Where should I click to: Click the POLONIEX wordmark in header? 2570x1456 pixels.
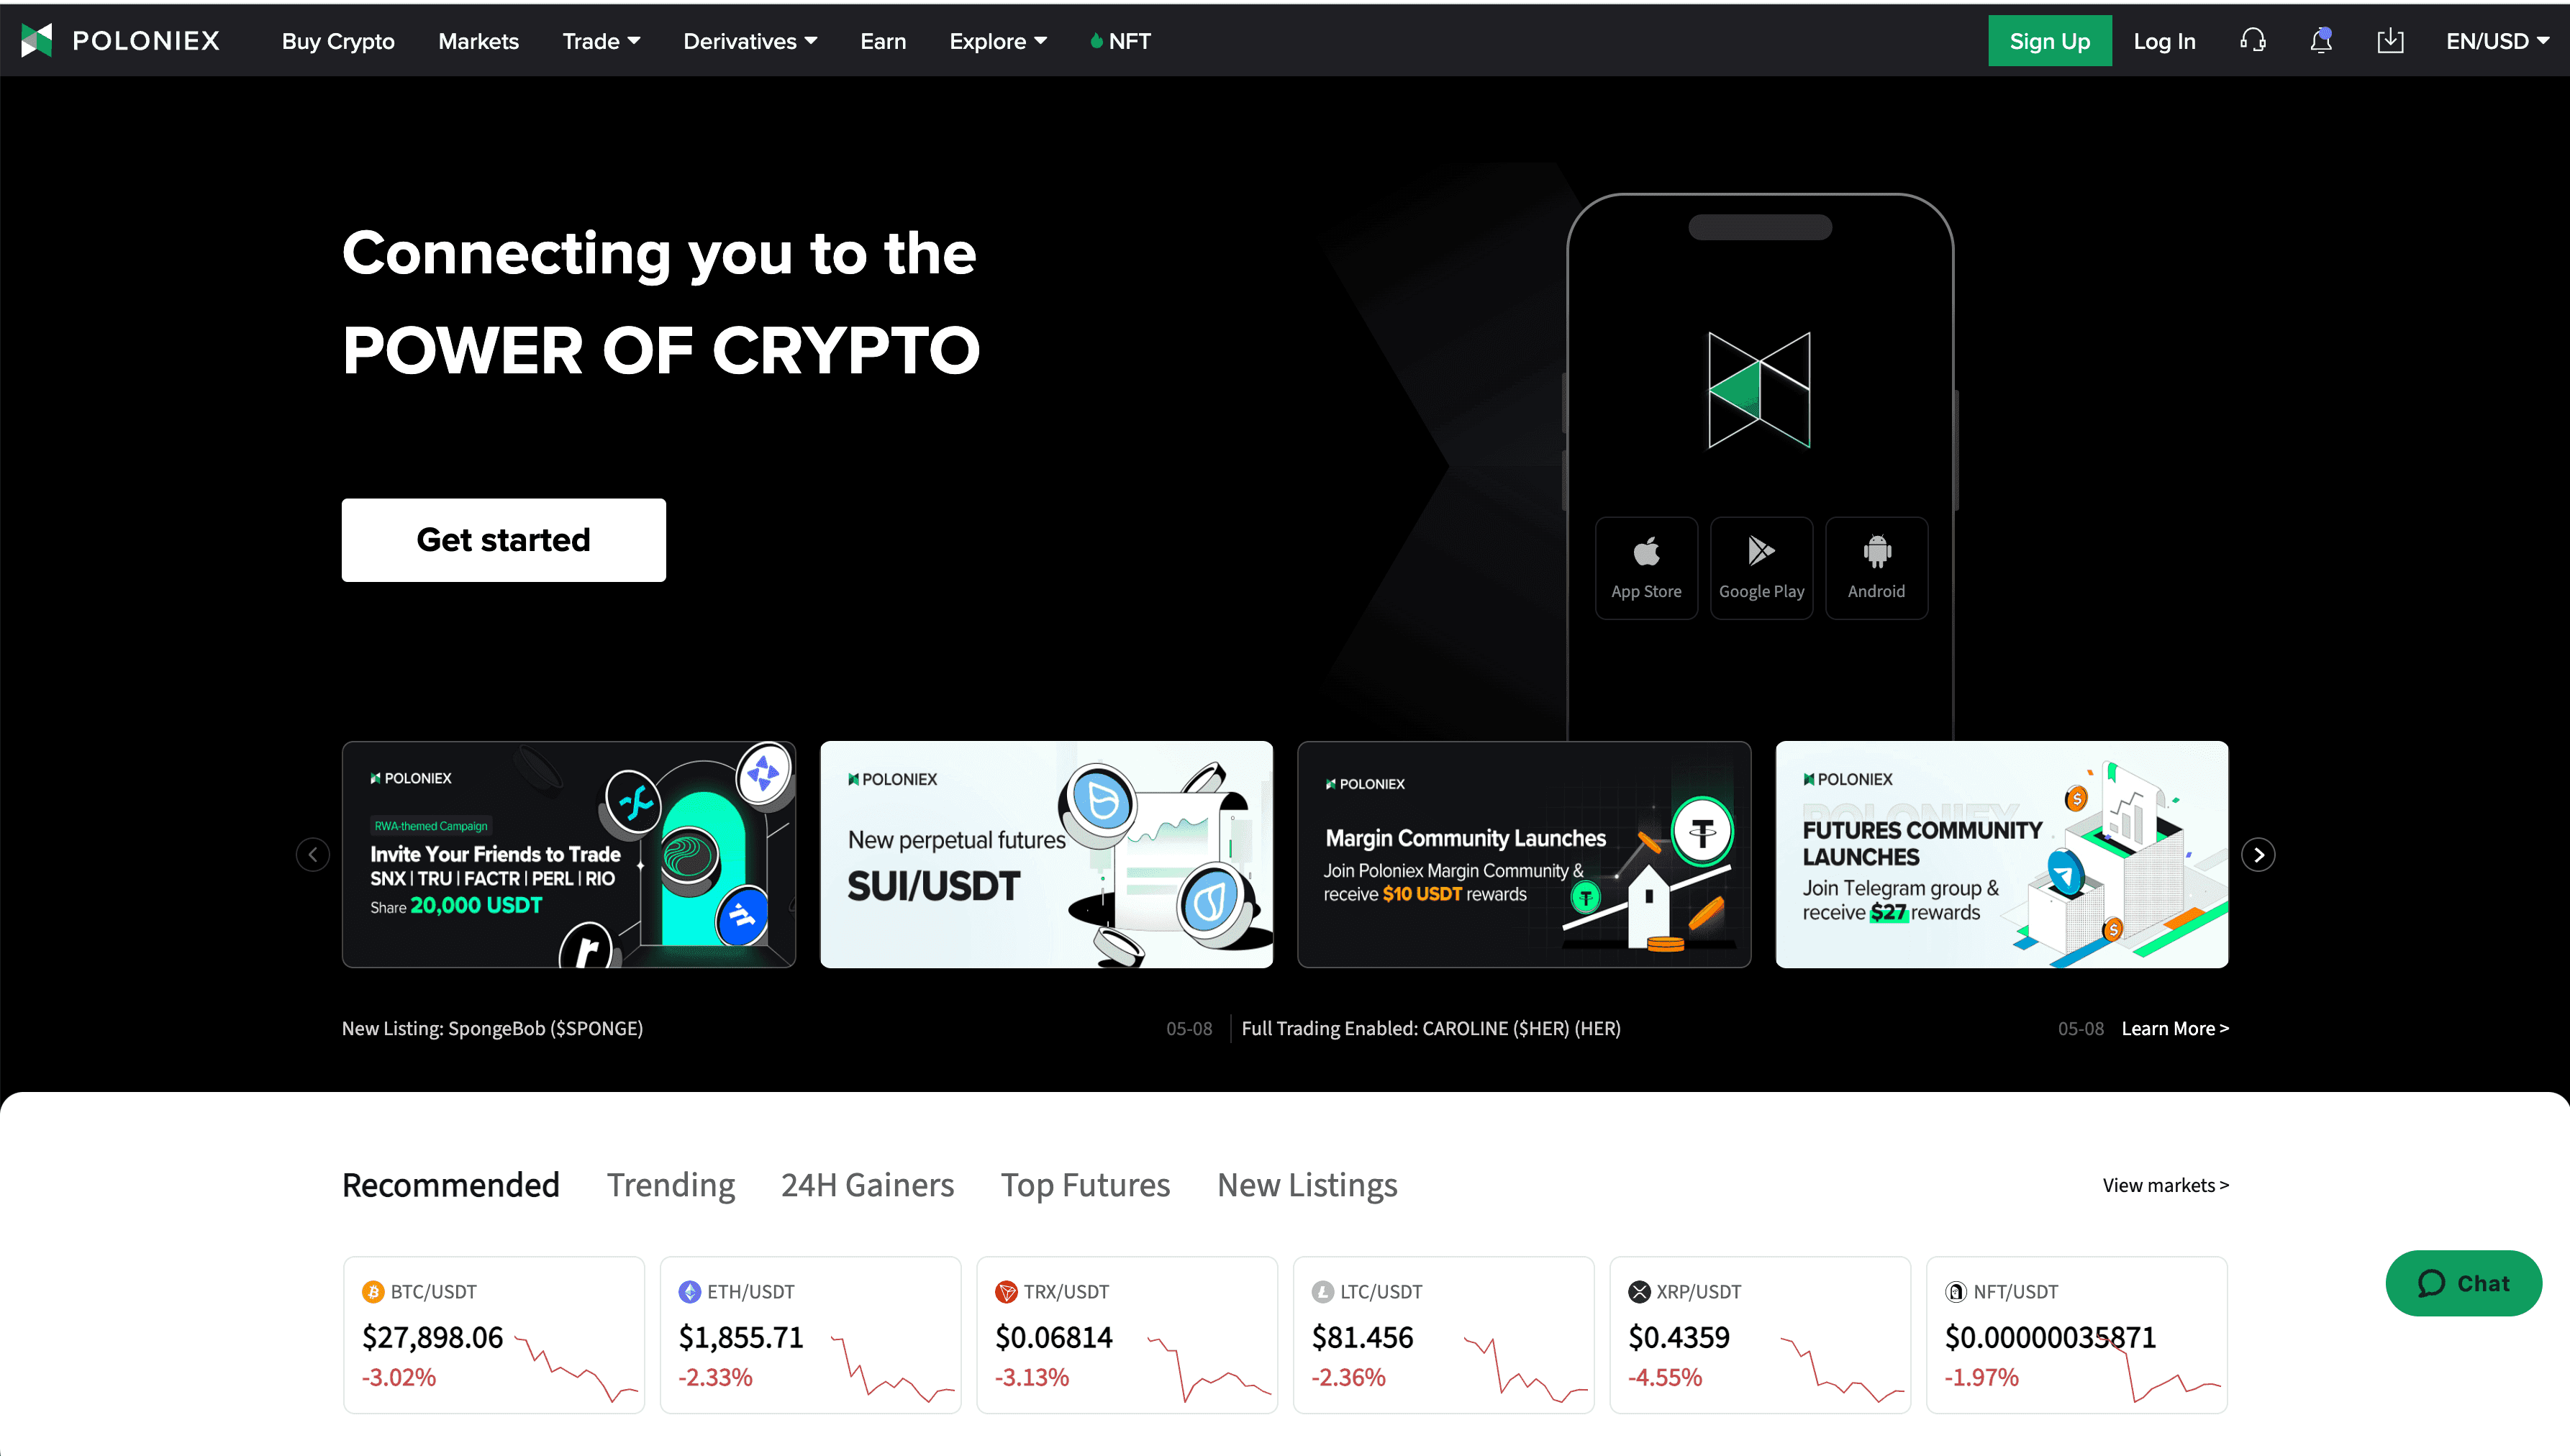(x=146, y=41)
